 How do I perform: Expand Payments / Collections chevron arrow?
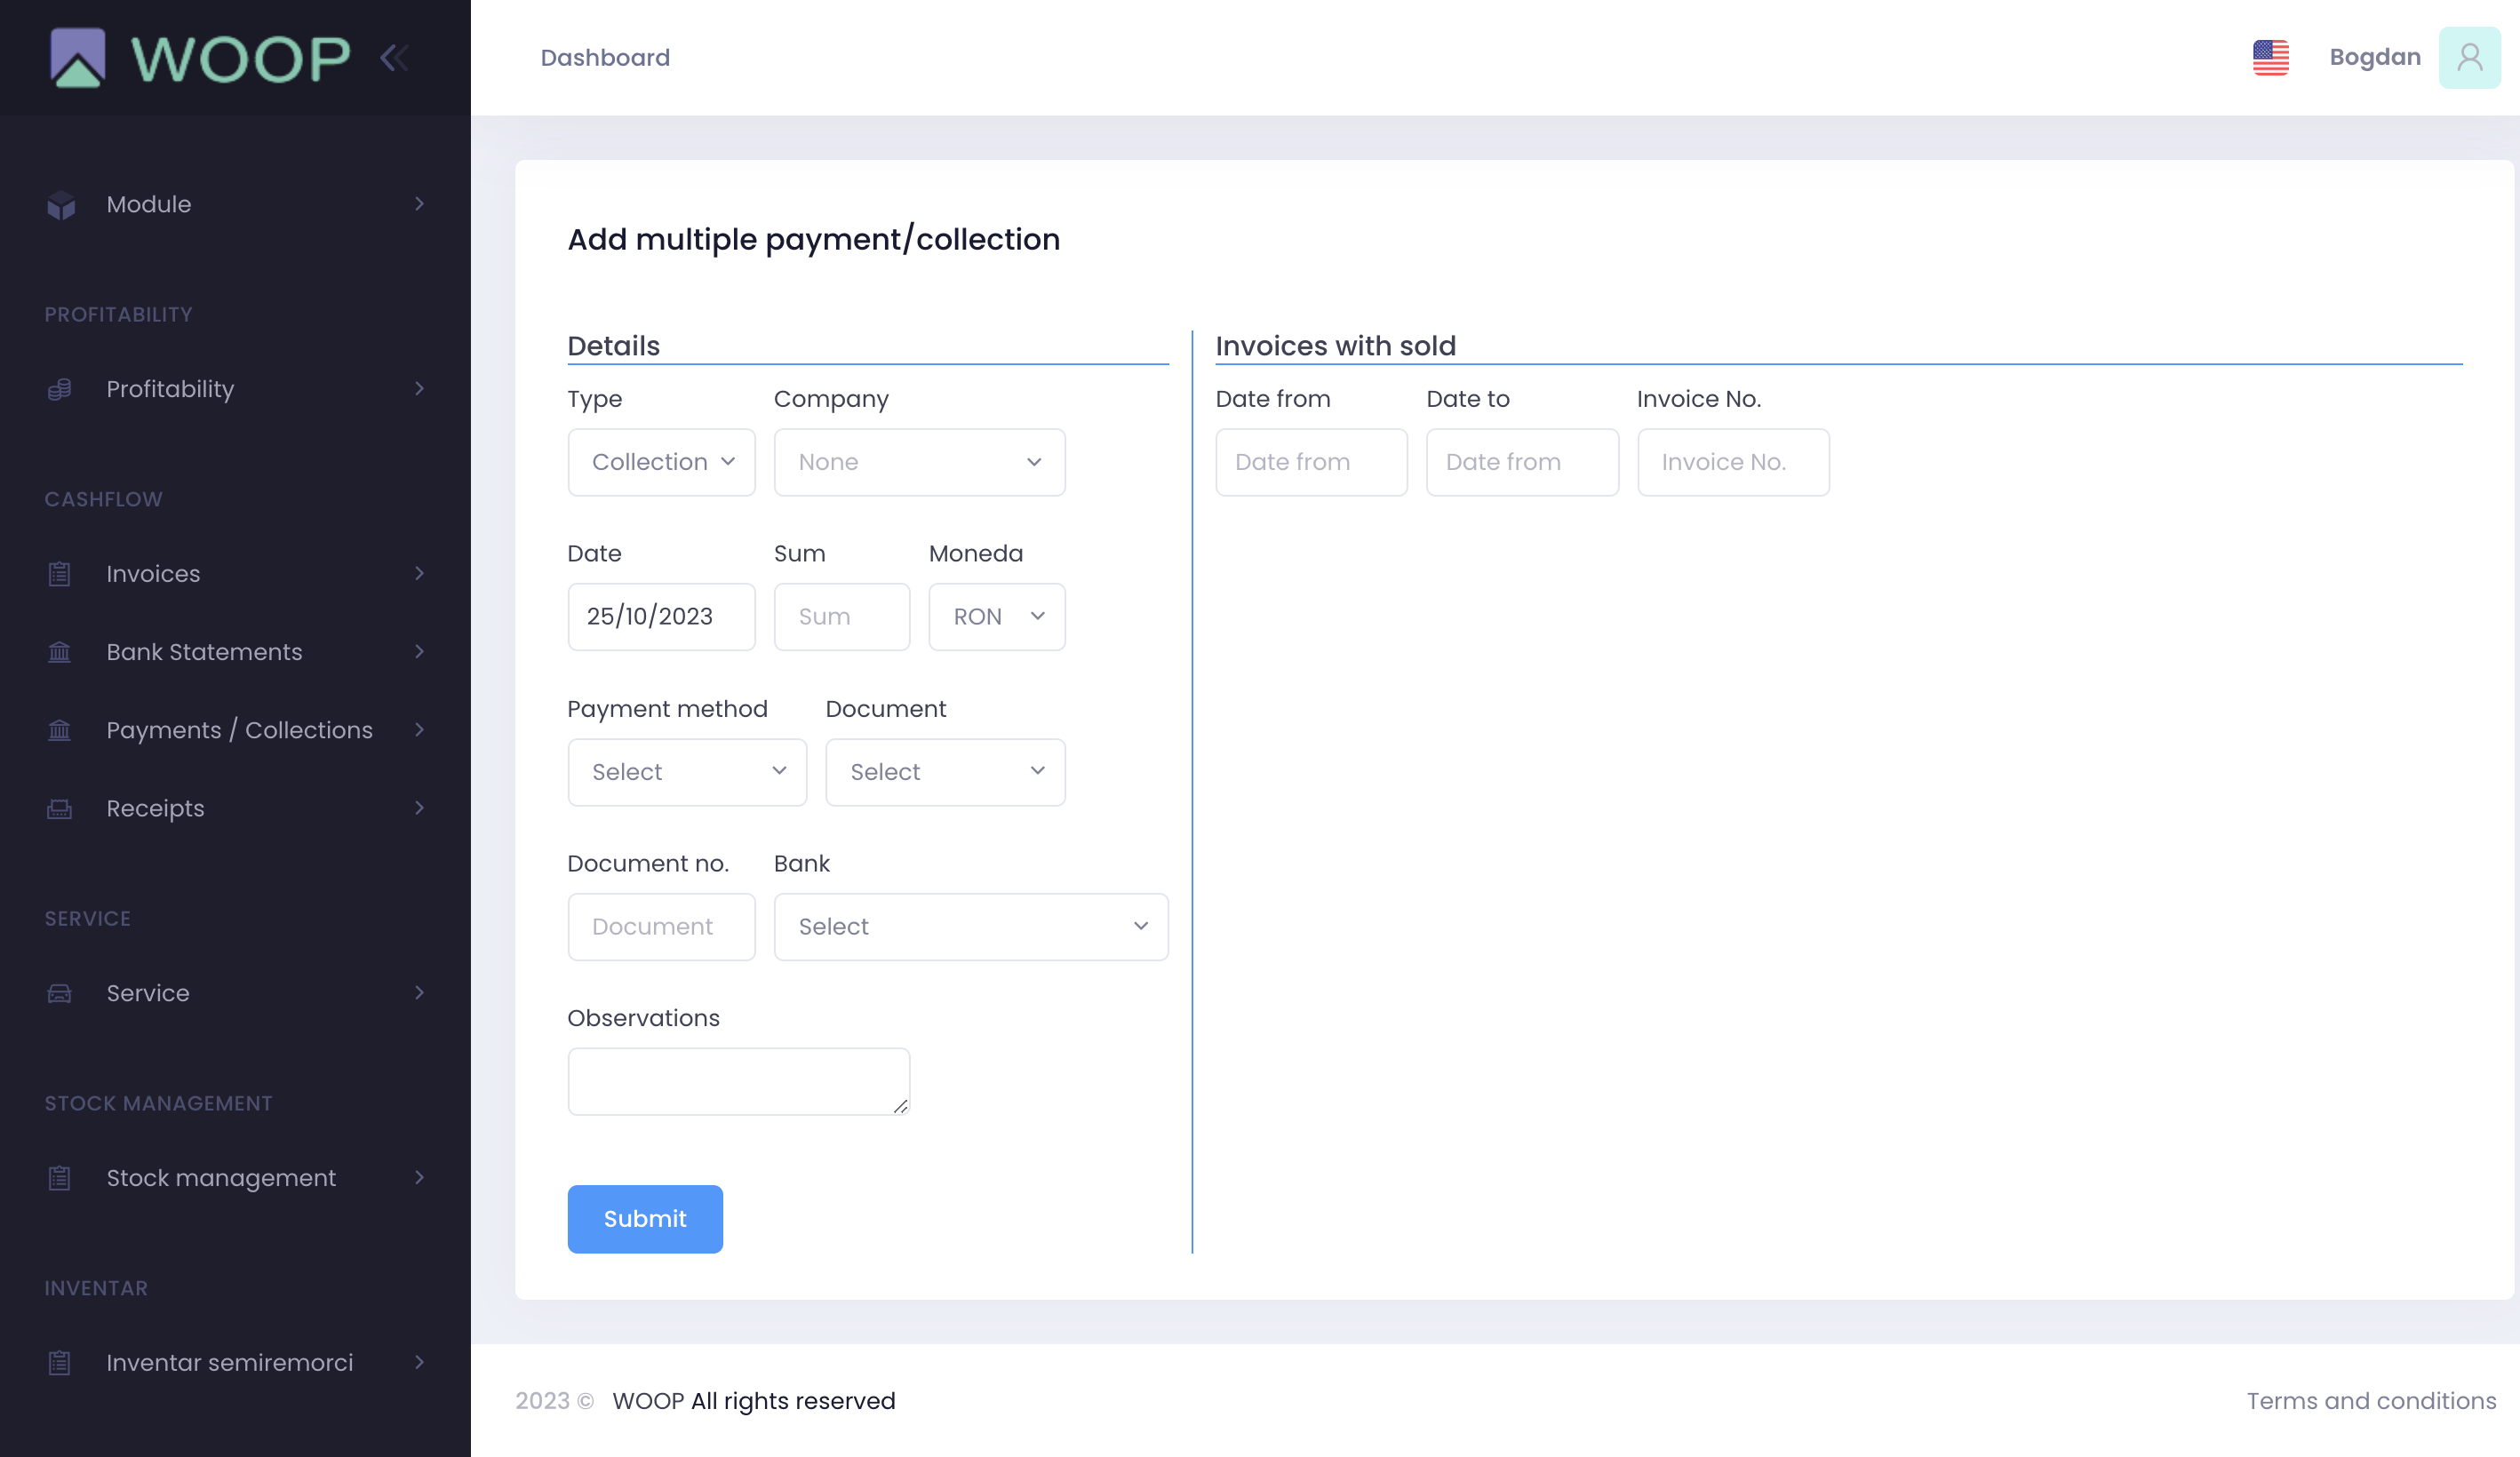coord(419,730)
